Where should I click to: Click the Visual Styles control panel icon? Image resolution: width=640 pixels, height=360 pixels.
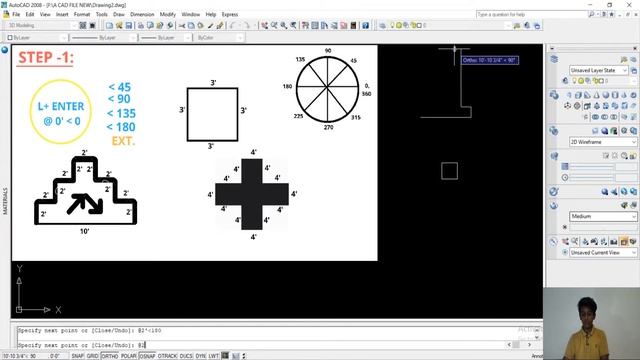[x=554, y=131]
